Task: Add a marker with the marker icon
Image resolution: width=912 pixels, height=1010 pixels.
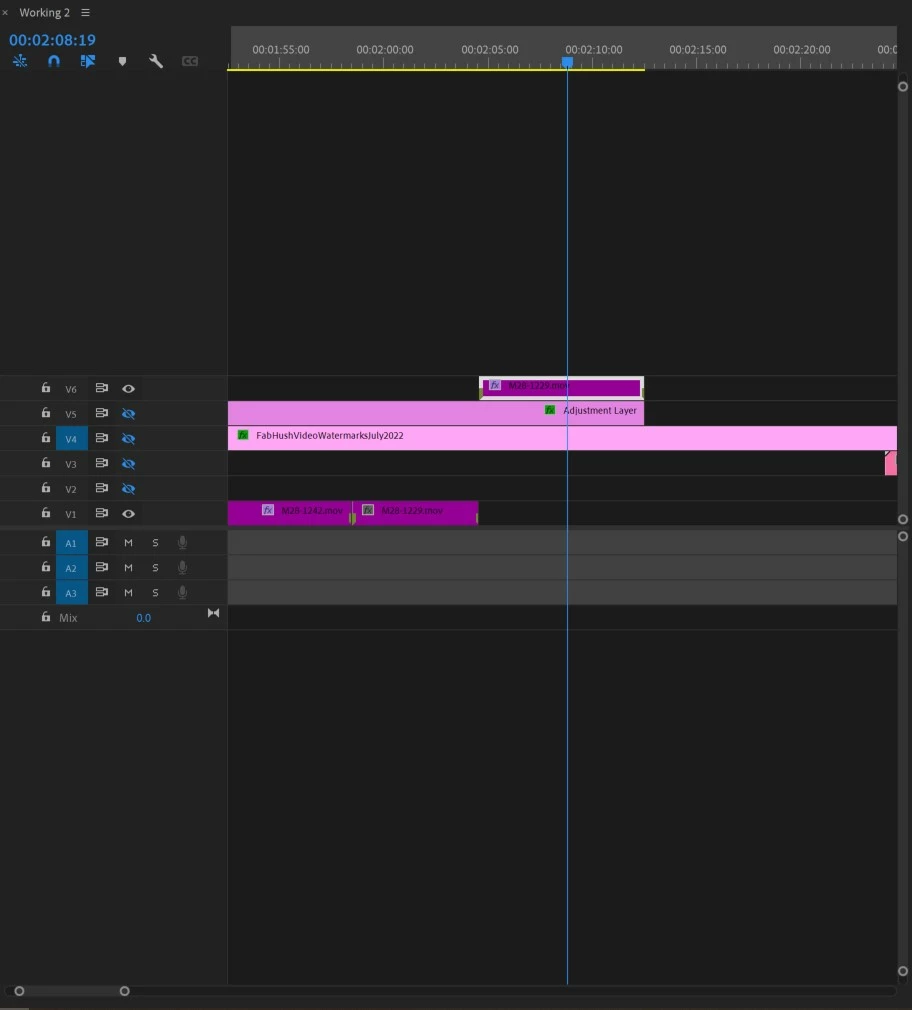Action: [122, 61]
